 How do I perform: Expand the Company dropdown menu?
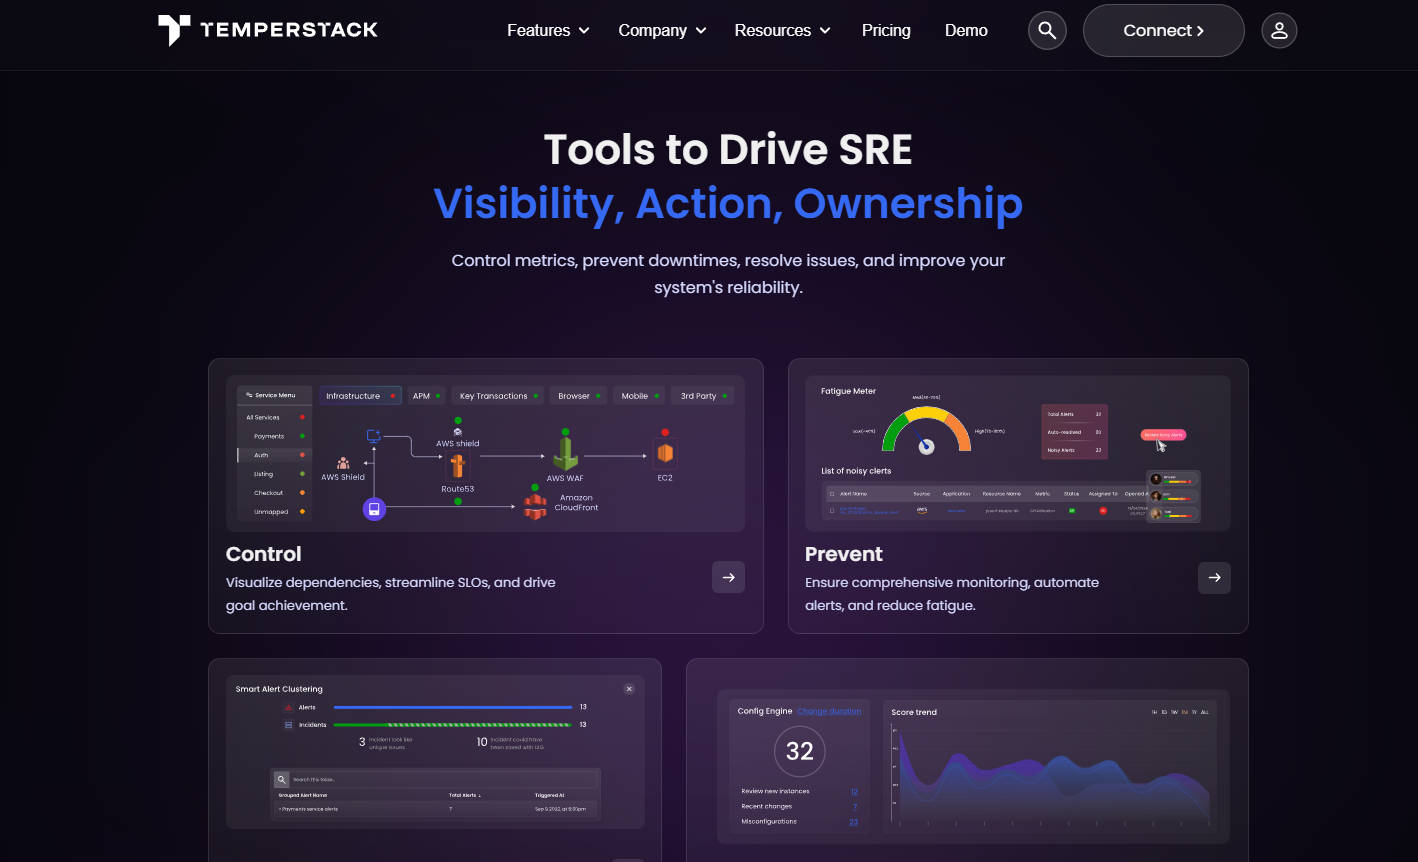pyautogui.click(x=662, y=31)
